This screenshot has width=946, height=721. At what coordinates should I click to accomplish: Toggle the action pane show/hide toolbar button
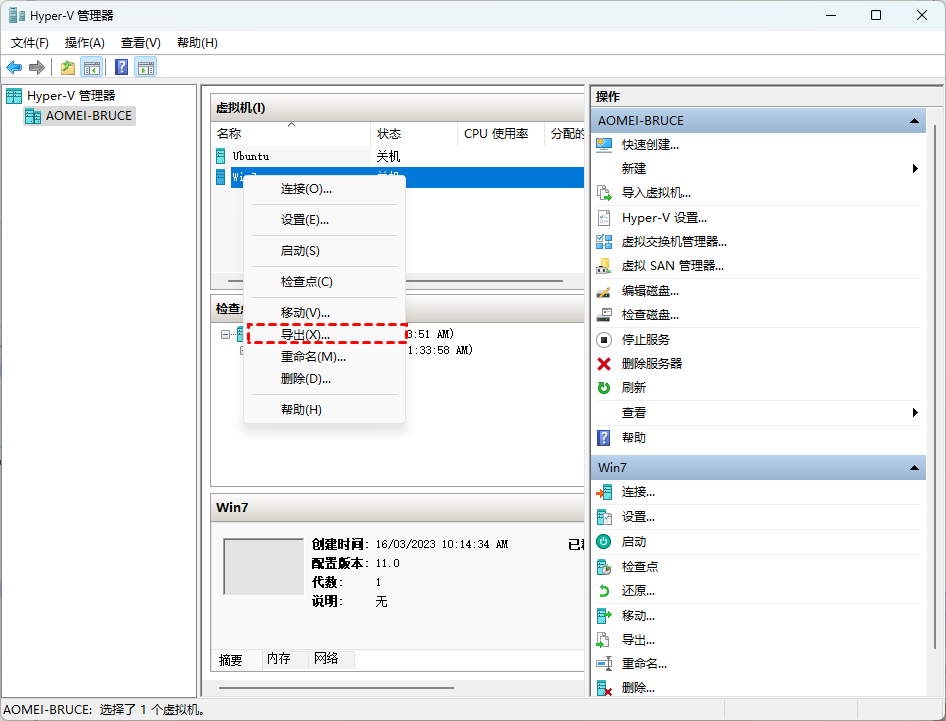[x=146, y=67]
